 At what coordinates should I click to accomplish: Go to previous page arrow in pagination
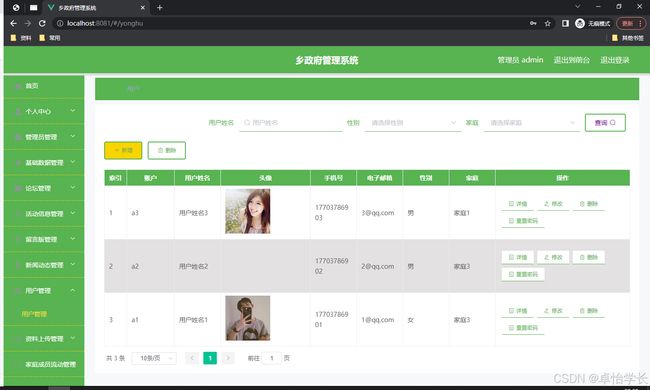192,358
